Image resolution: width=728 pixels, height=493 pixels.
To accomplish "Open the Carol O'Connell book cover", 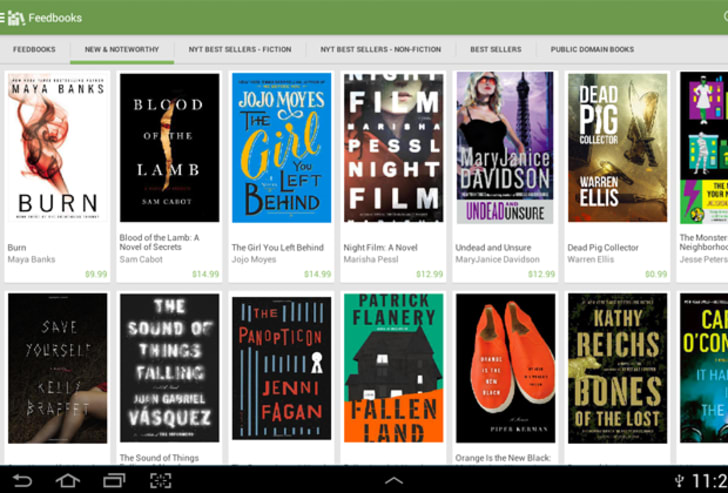I will click(704, 368).
